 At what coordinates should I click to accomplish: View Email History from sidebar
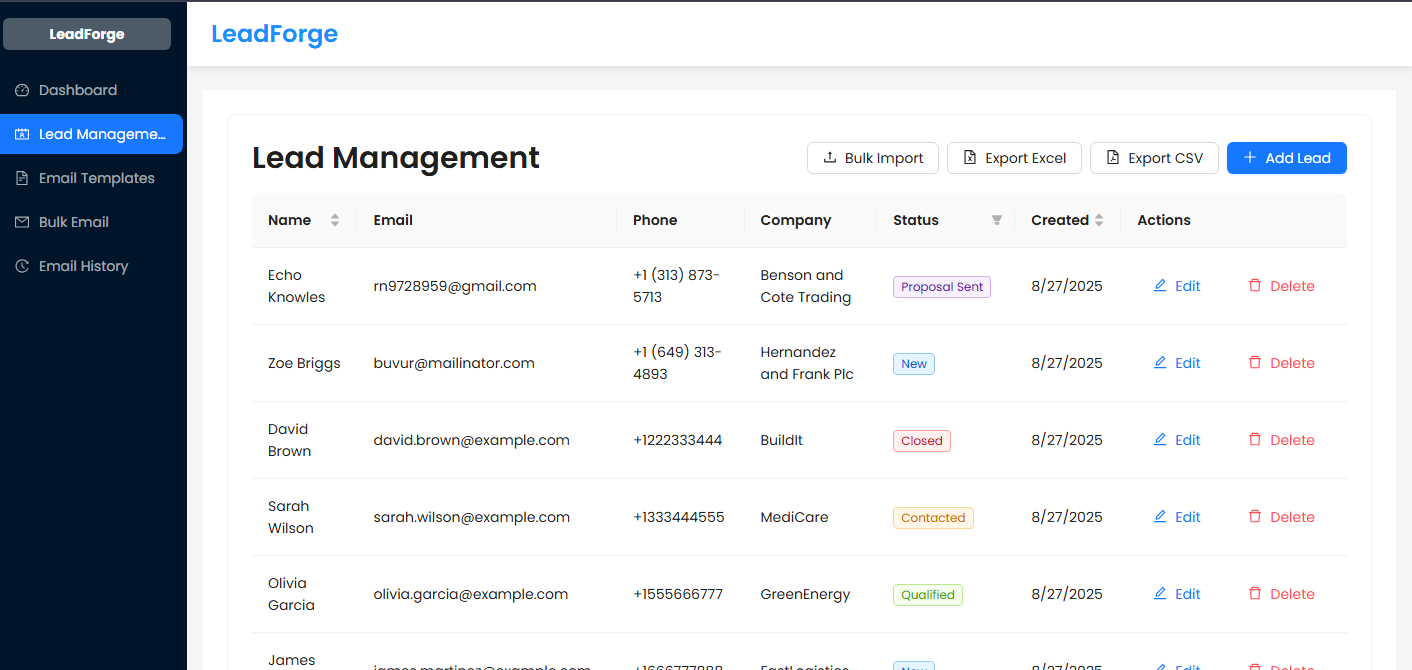(91, 266)
